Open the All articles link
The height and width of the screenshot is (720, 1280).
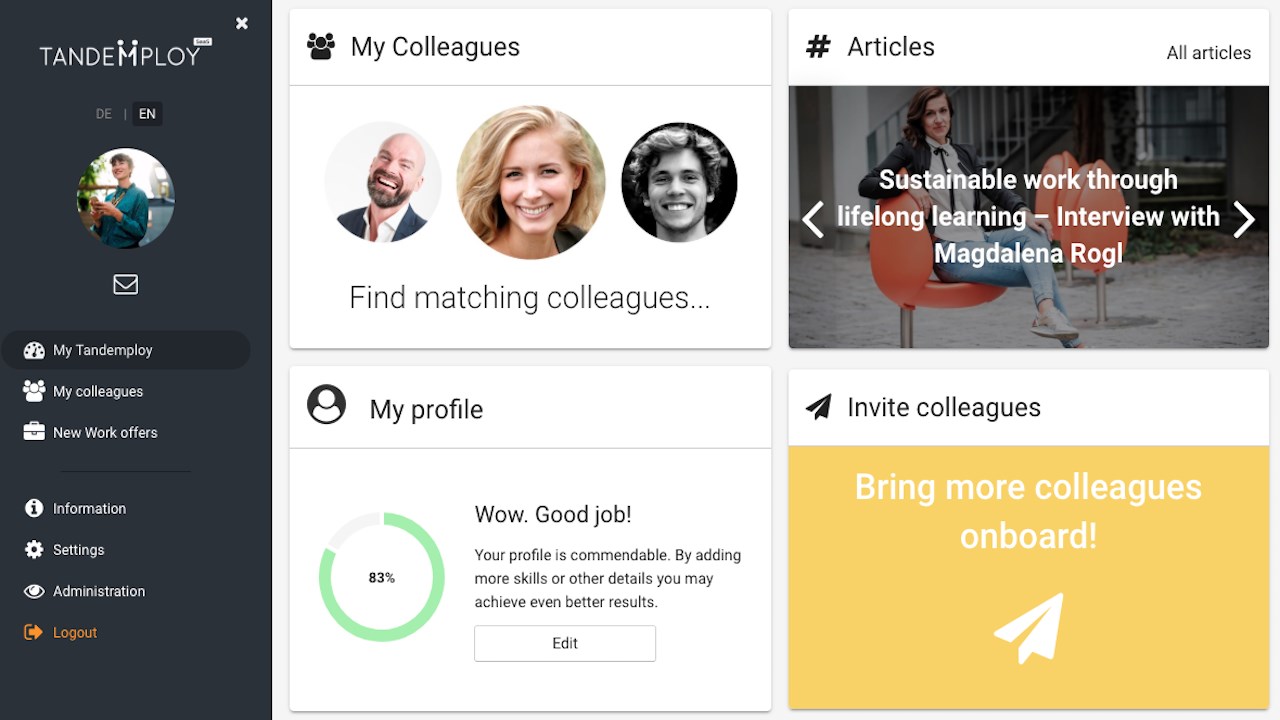(1208, 53)
